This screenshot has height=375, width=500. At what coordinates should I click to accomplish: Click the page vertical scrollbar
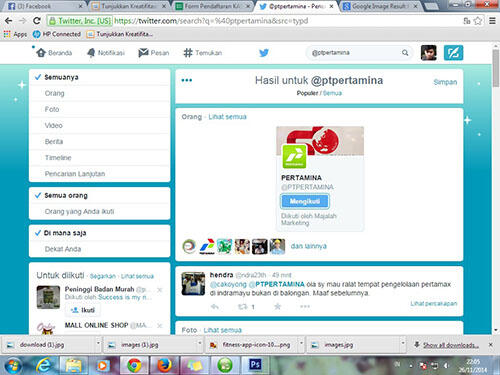[x=496, y=190]
